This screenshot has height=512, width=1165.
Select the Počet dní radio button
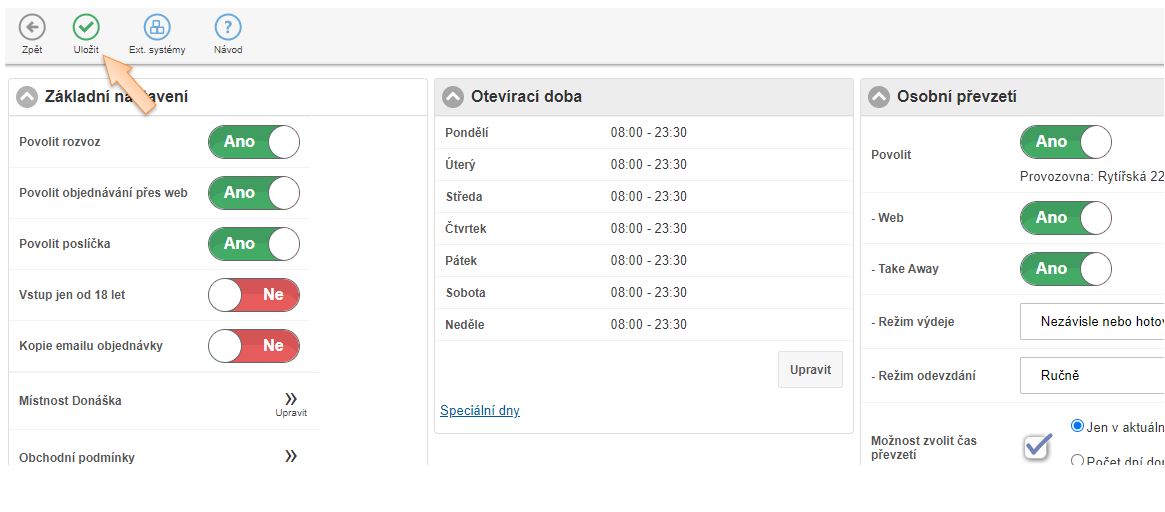tap(1077, 461)
